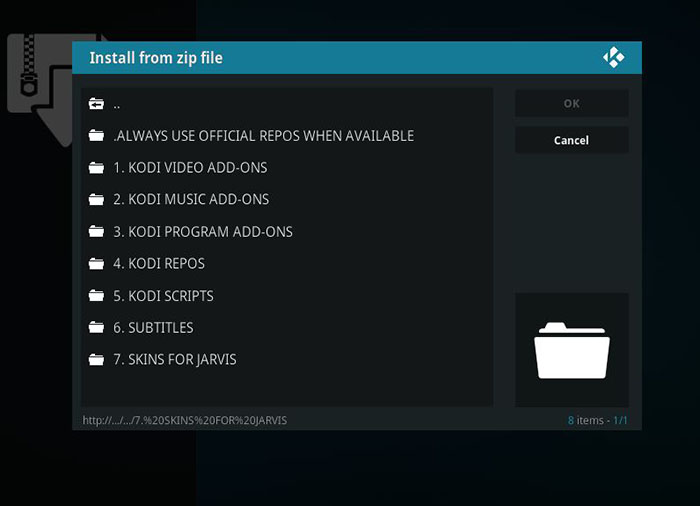Open '.ALWAYS USE OFFICIAL REPOS WHEN AVAILABLE' folder
700x506 pixels.
(287, 135)
